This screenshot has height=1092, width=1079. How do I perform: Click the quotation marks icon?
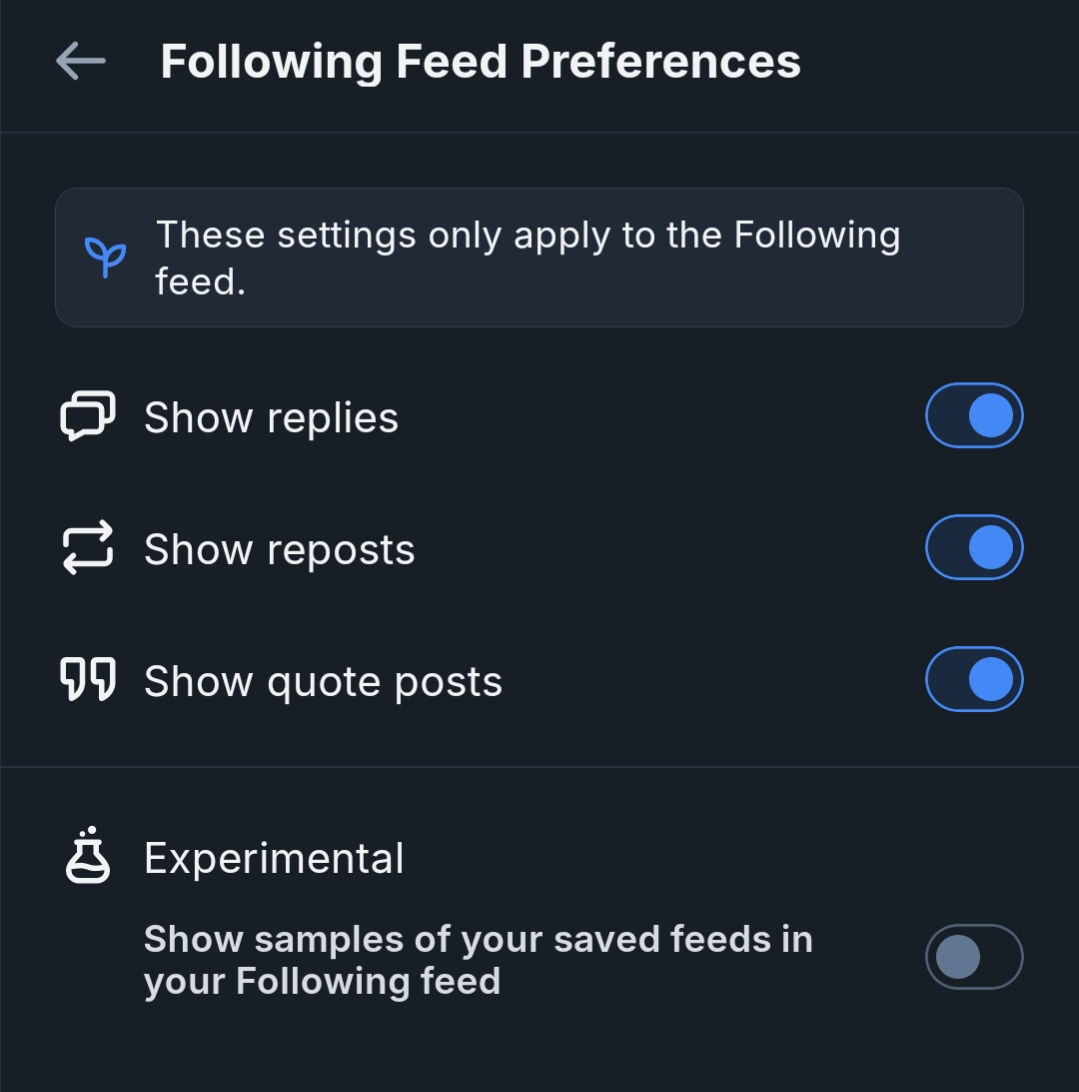point(88,680)
